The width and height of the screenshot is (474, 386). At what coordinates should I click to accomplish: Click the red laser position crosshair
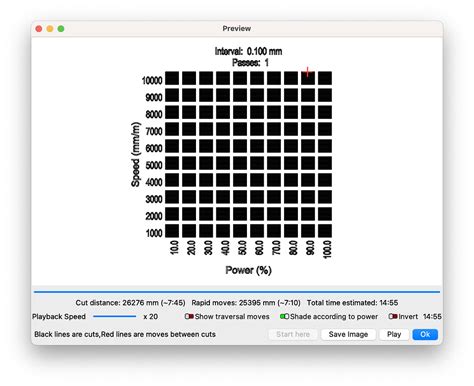[x=307, y=72]
